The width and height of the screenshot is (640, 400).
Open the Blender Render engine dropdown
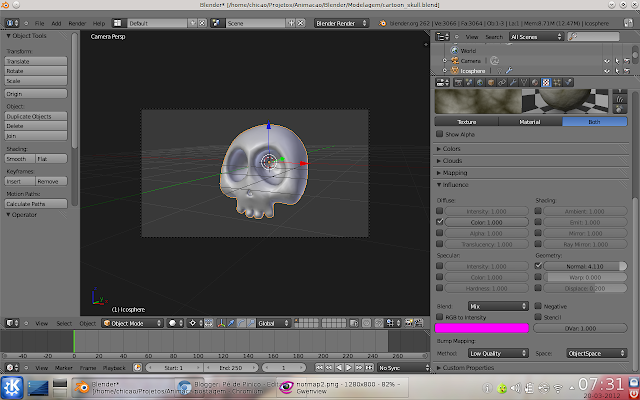(x=342, y=23)
